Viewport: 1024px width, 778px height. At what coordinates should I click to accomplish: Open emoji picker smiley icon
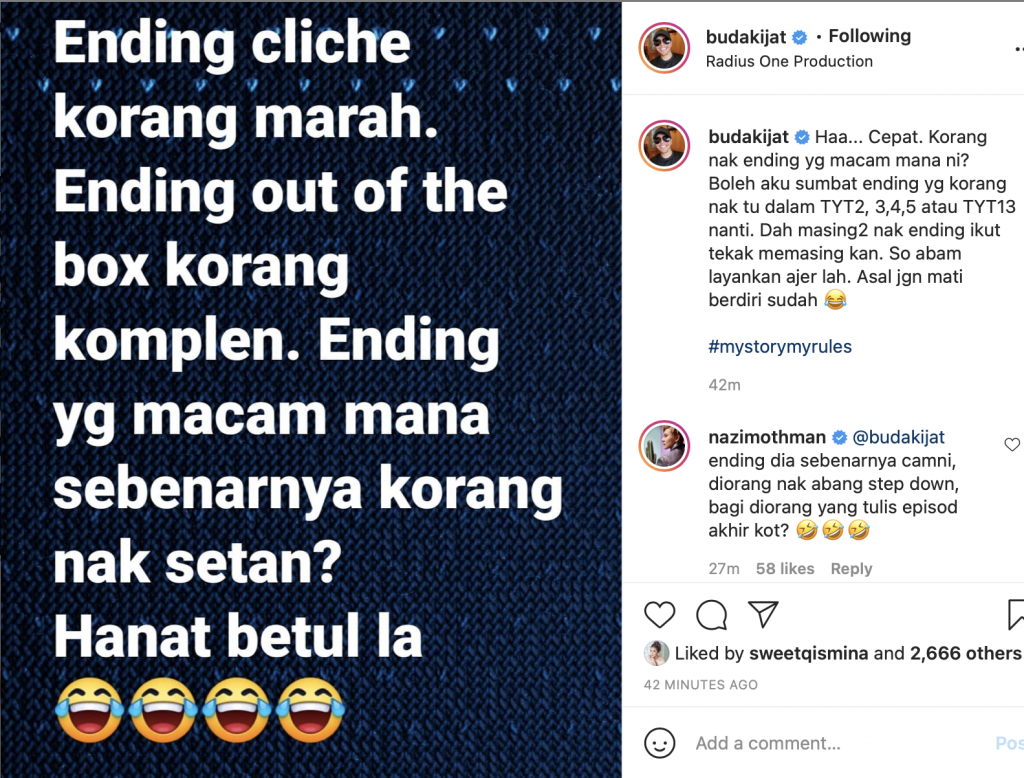point(660,743)
